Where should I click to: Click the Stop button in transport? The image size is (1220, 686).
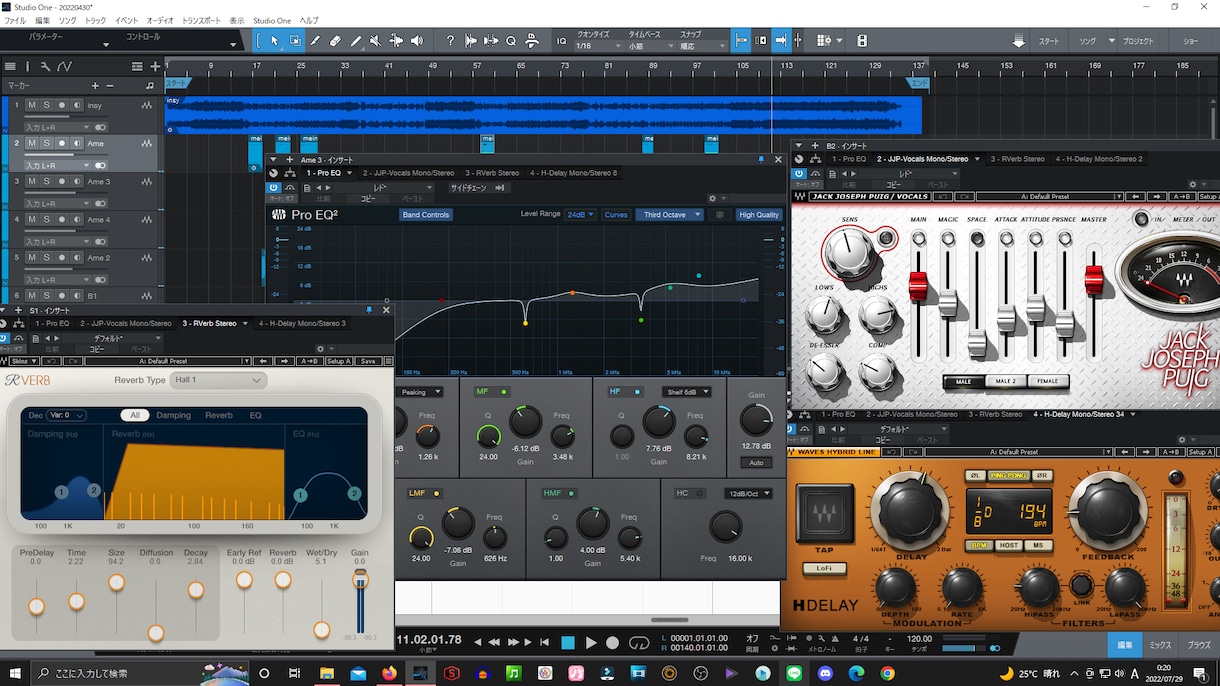coord(568,643)
